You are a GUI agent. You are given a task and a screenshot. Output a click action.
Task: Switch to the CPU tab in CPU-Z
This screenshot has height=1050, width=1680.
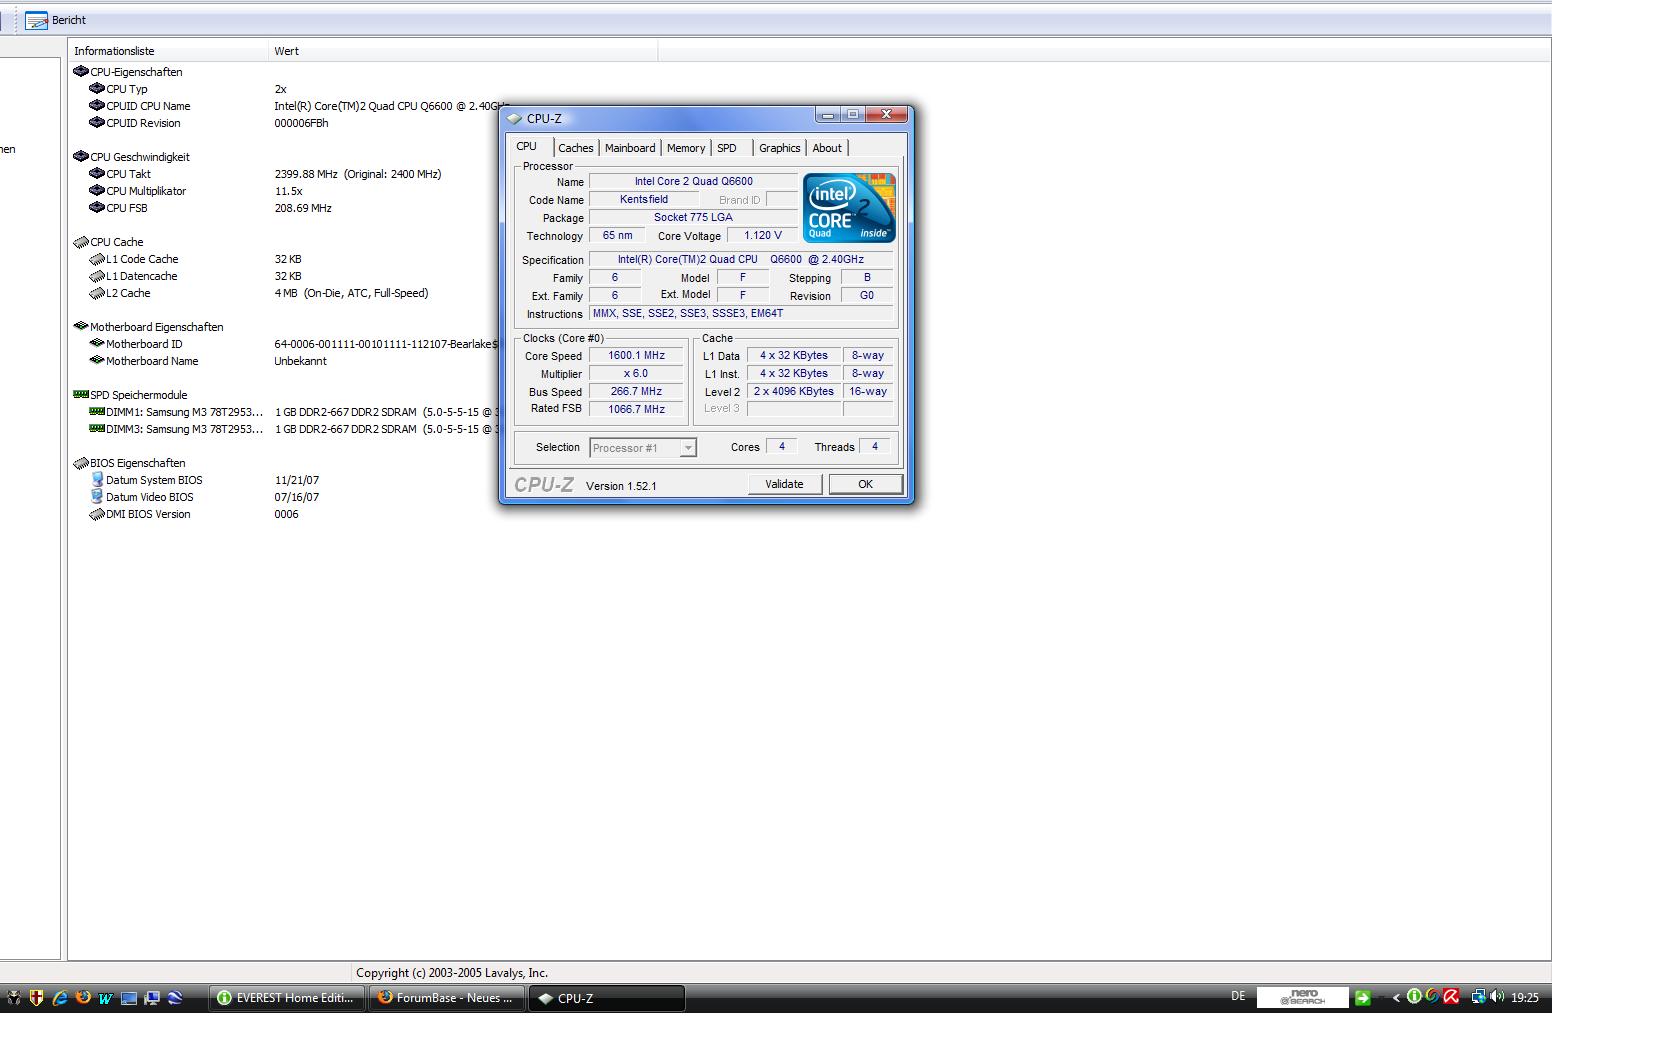click(x=526, y=146)
